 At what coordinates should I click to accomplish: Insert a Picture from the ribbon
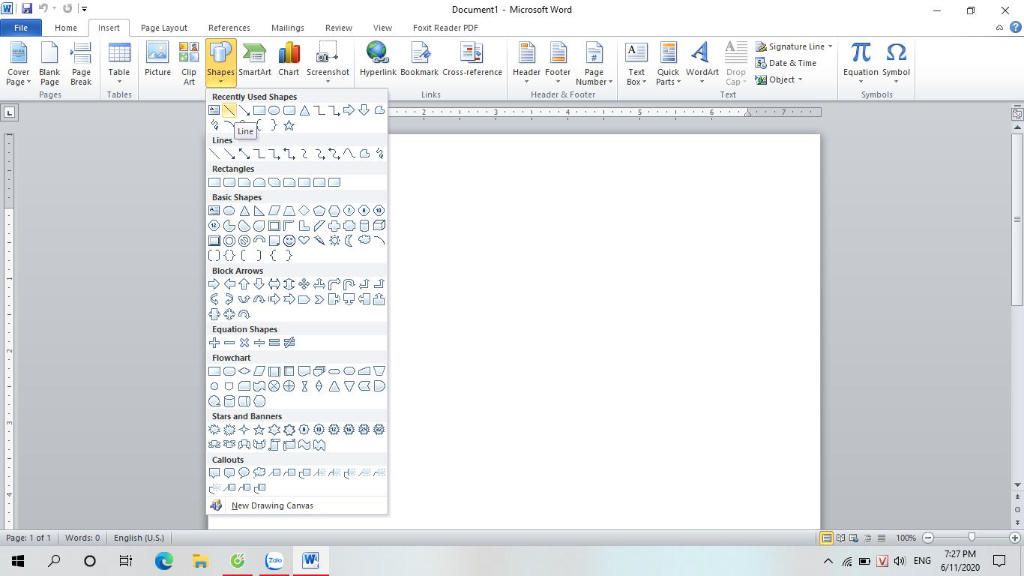(x=157, y=59)
